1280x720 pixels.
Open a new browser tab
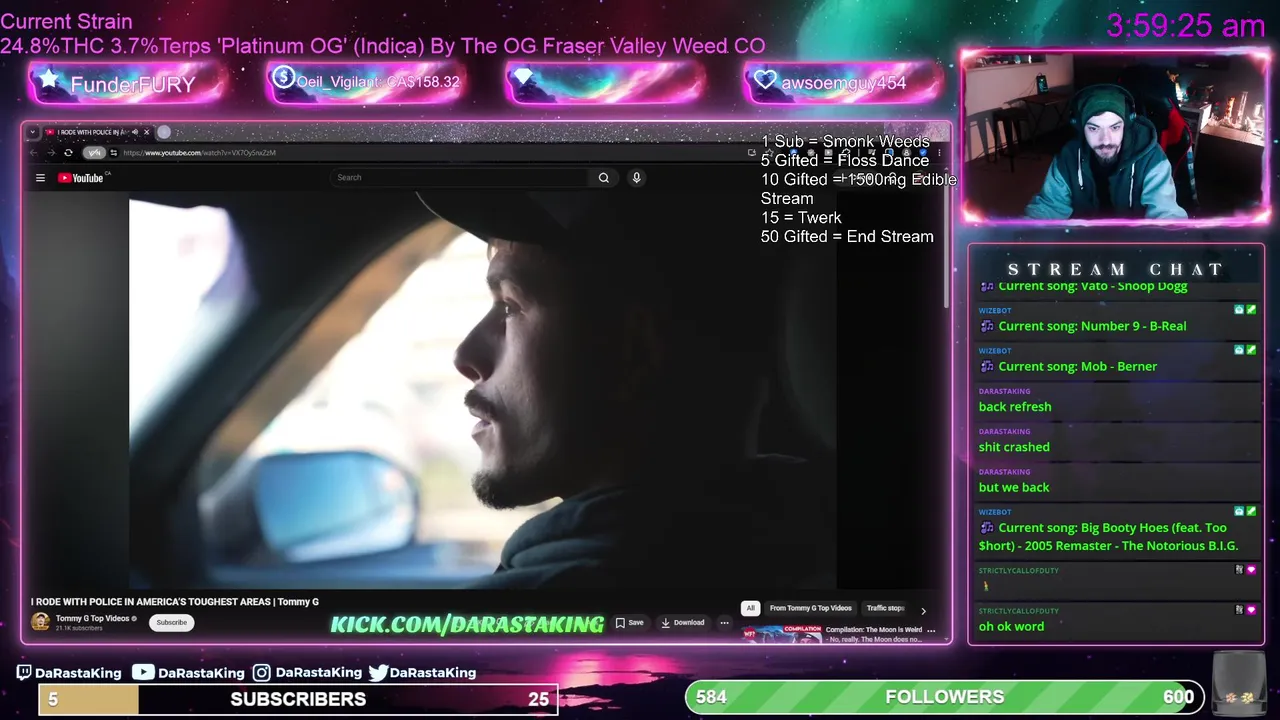click(x=164, y=132)
